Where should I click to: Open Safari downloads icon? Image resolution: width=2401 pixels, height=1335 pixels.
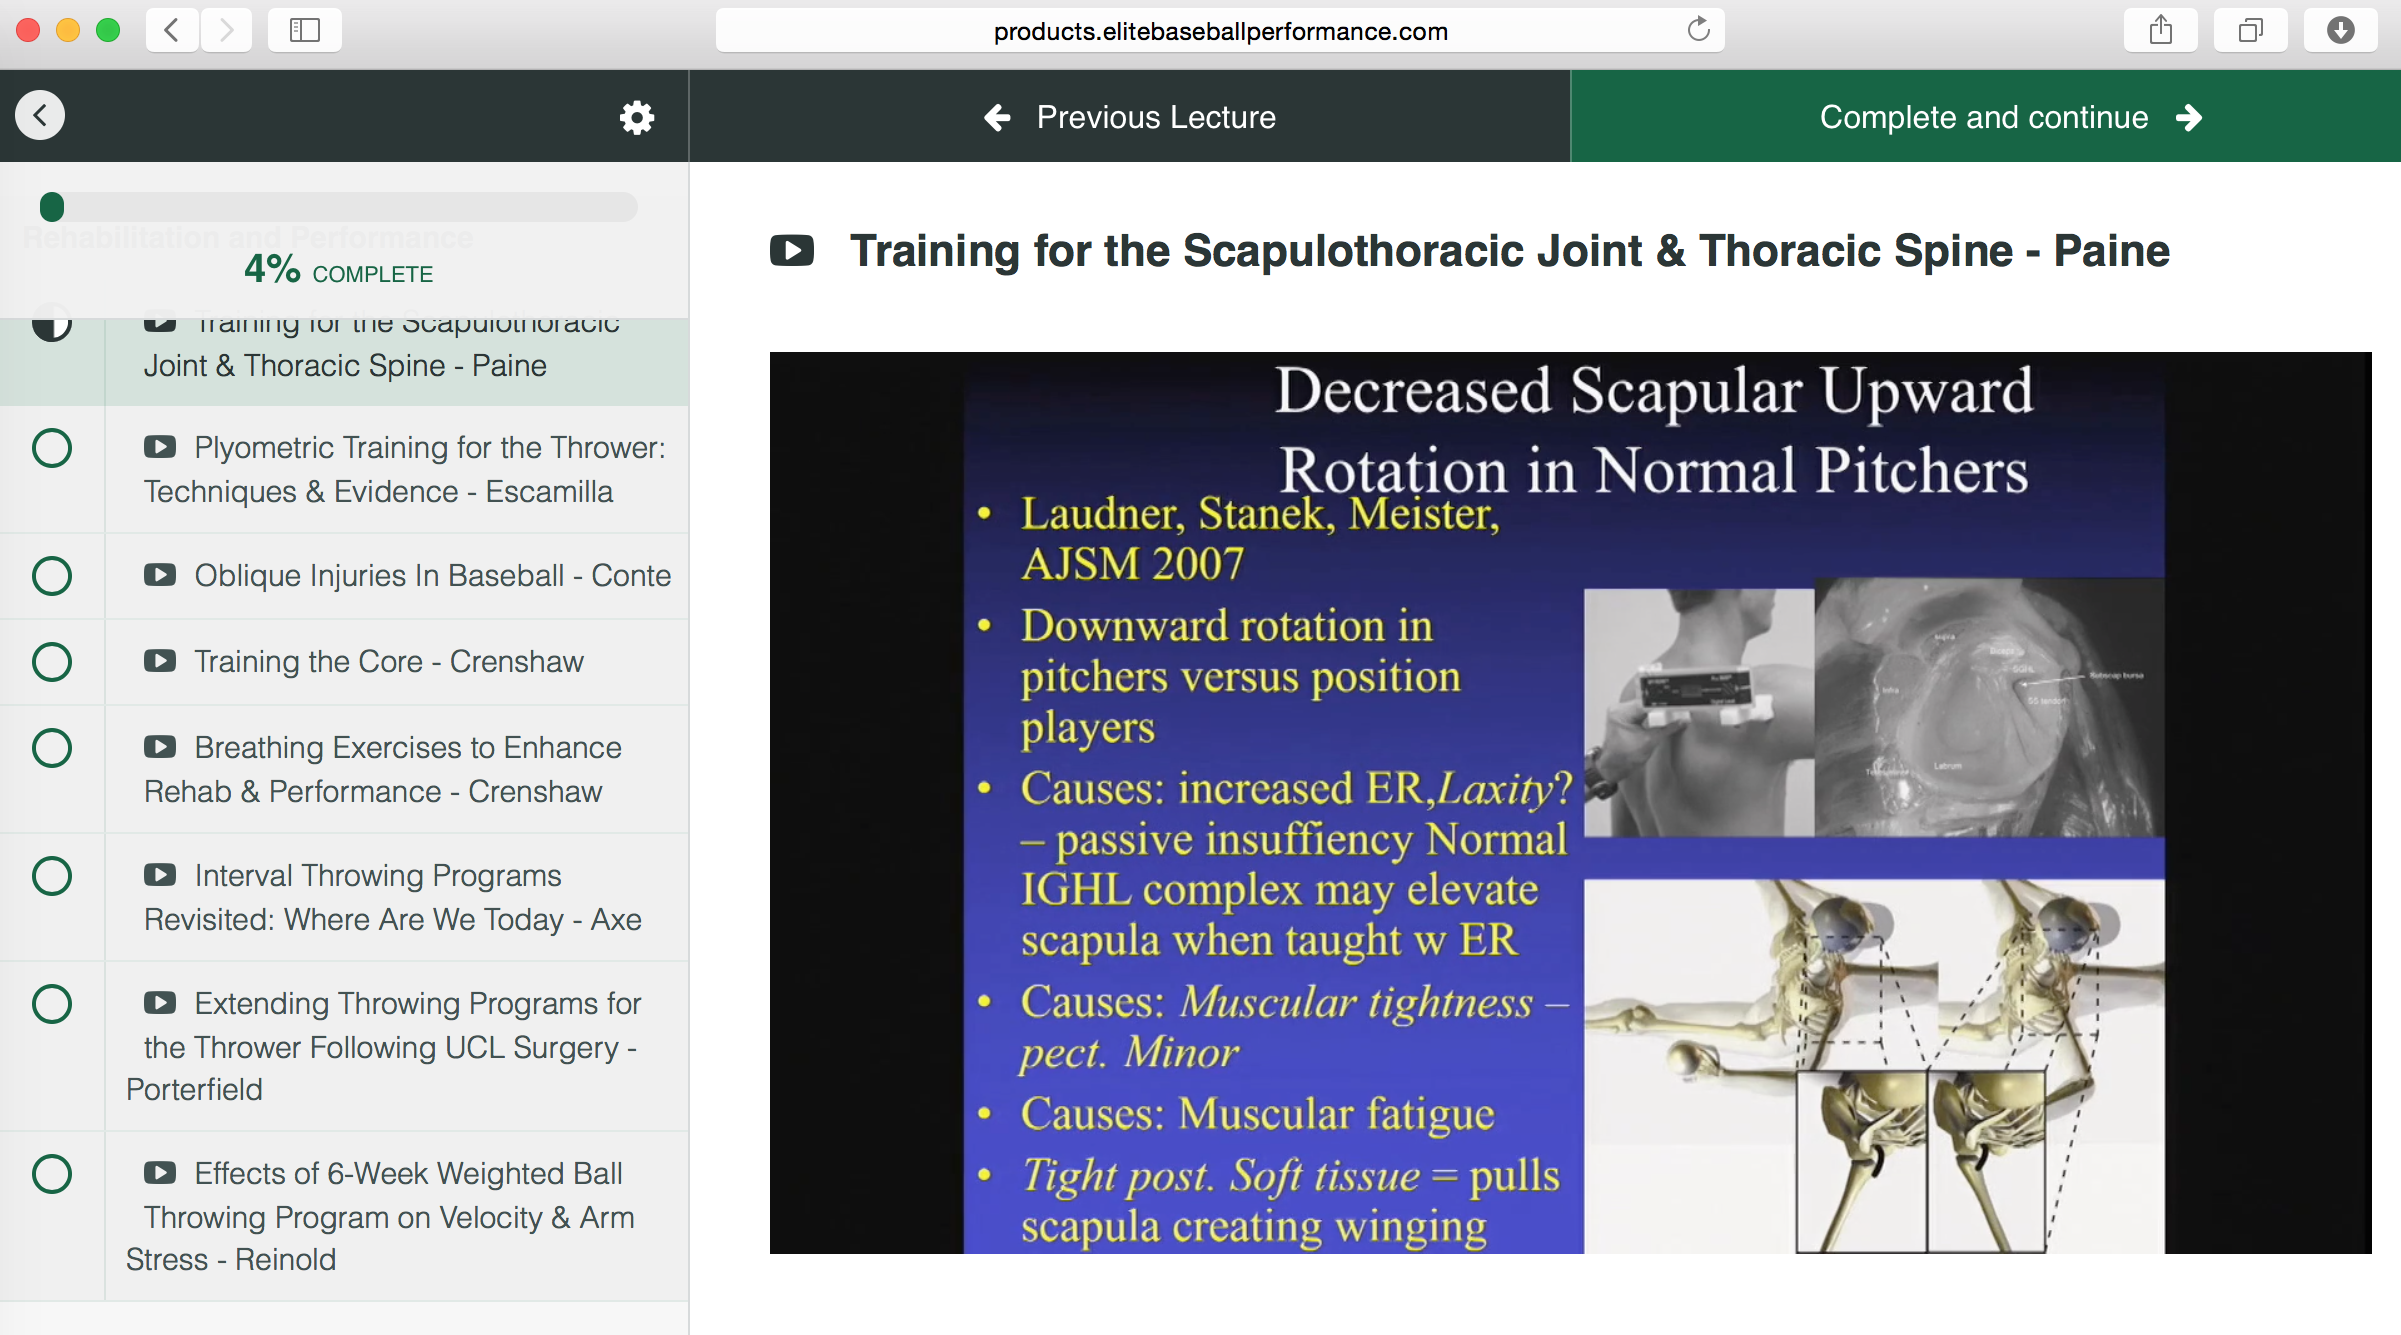tap(2340, 30)
